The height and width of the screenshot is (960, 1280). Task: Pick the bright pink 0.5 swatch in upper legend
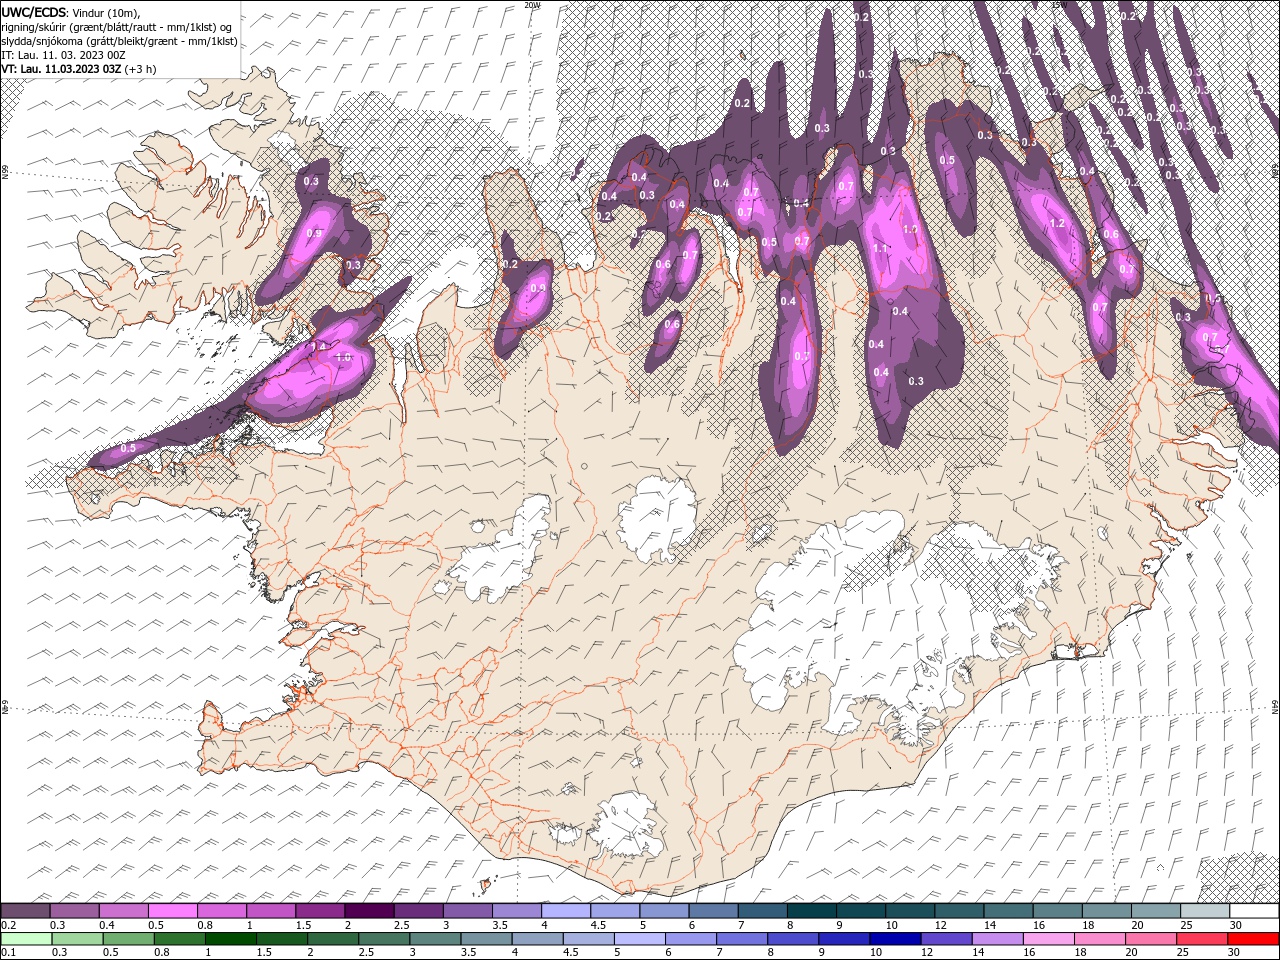(173, 911)
